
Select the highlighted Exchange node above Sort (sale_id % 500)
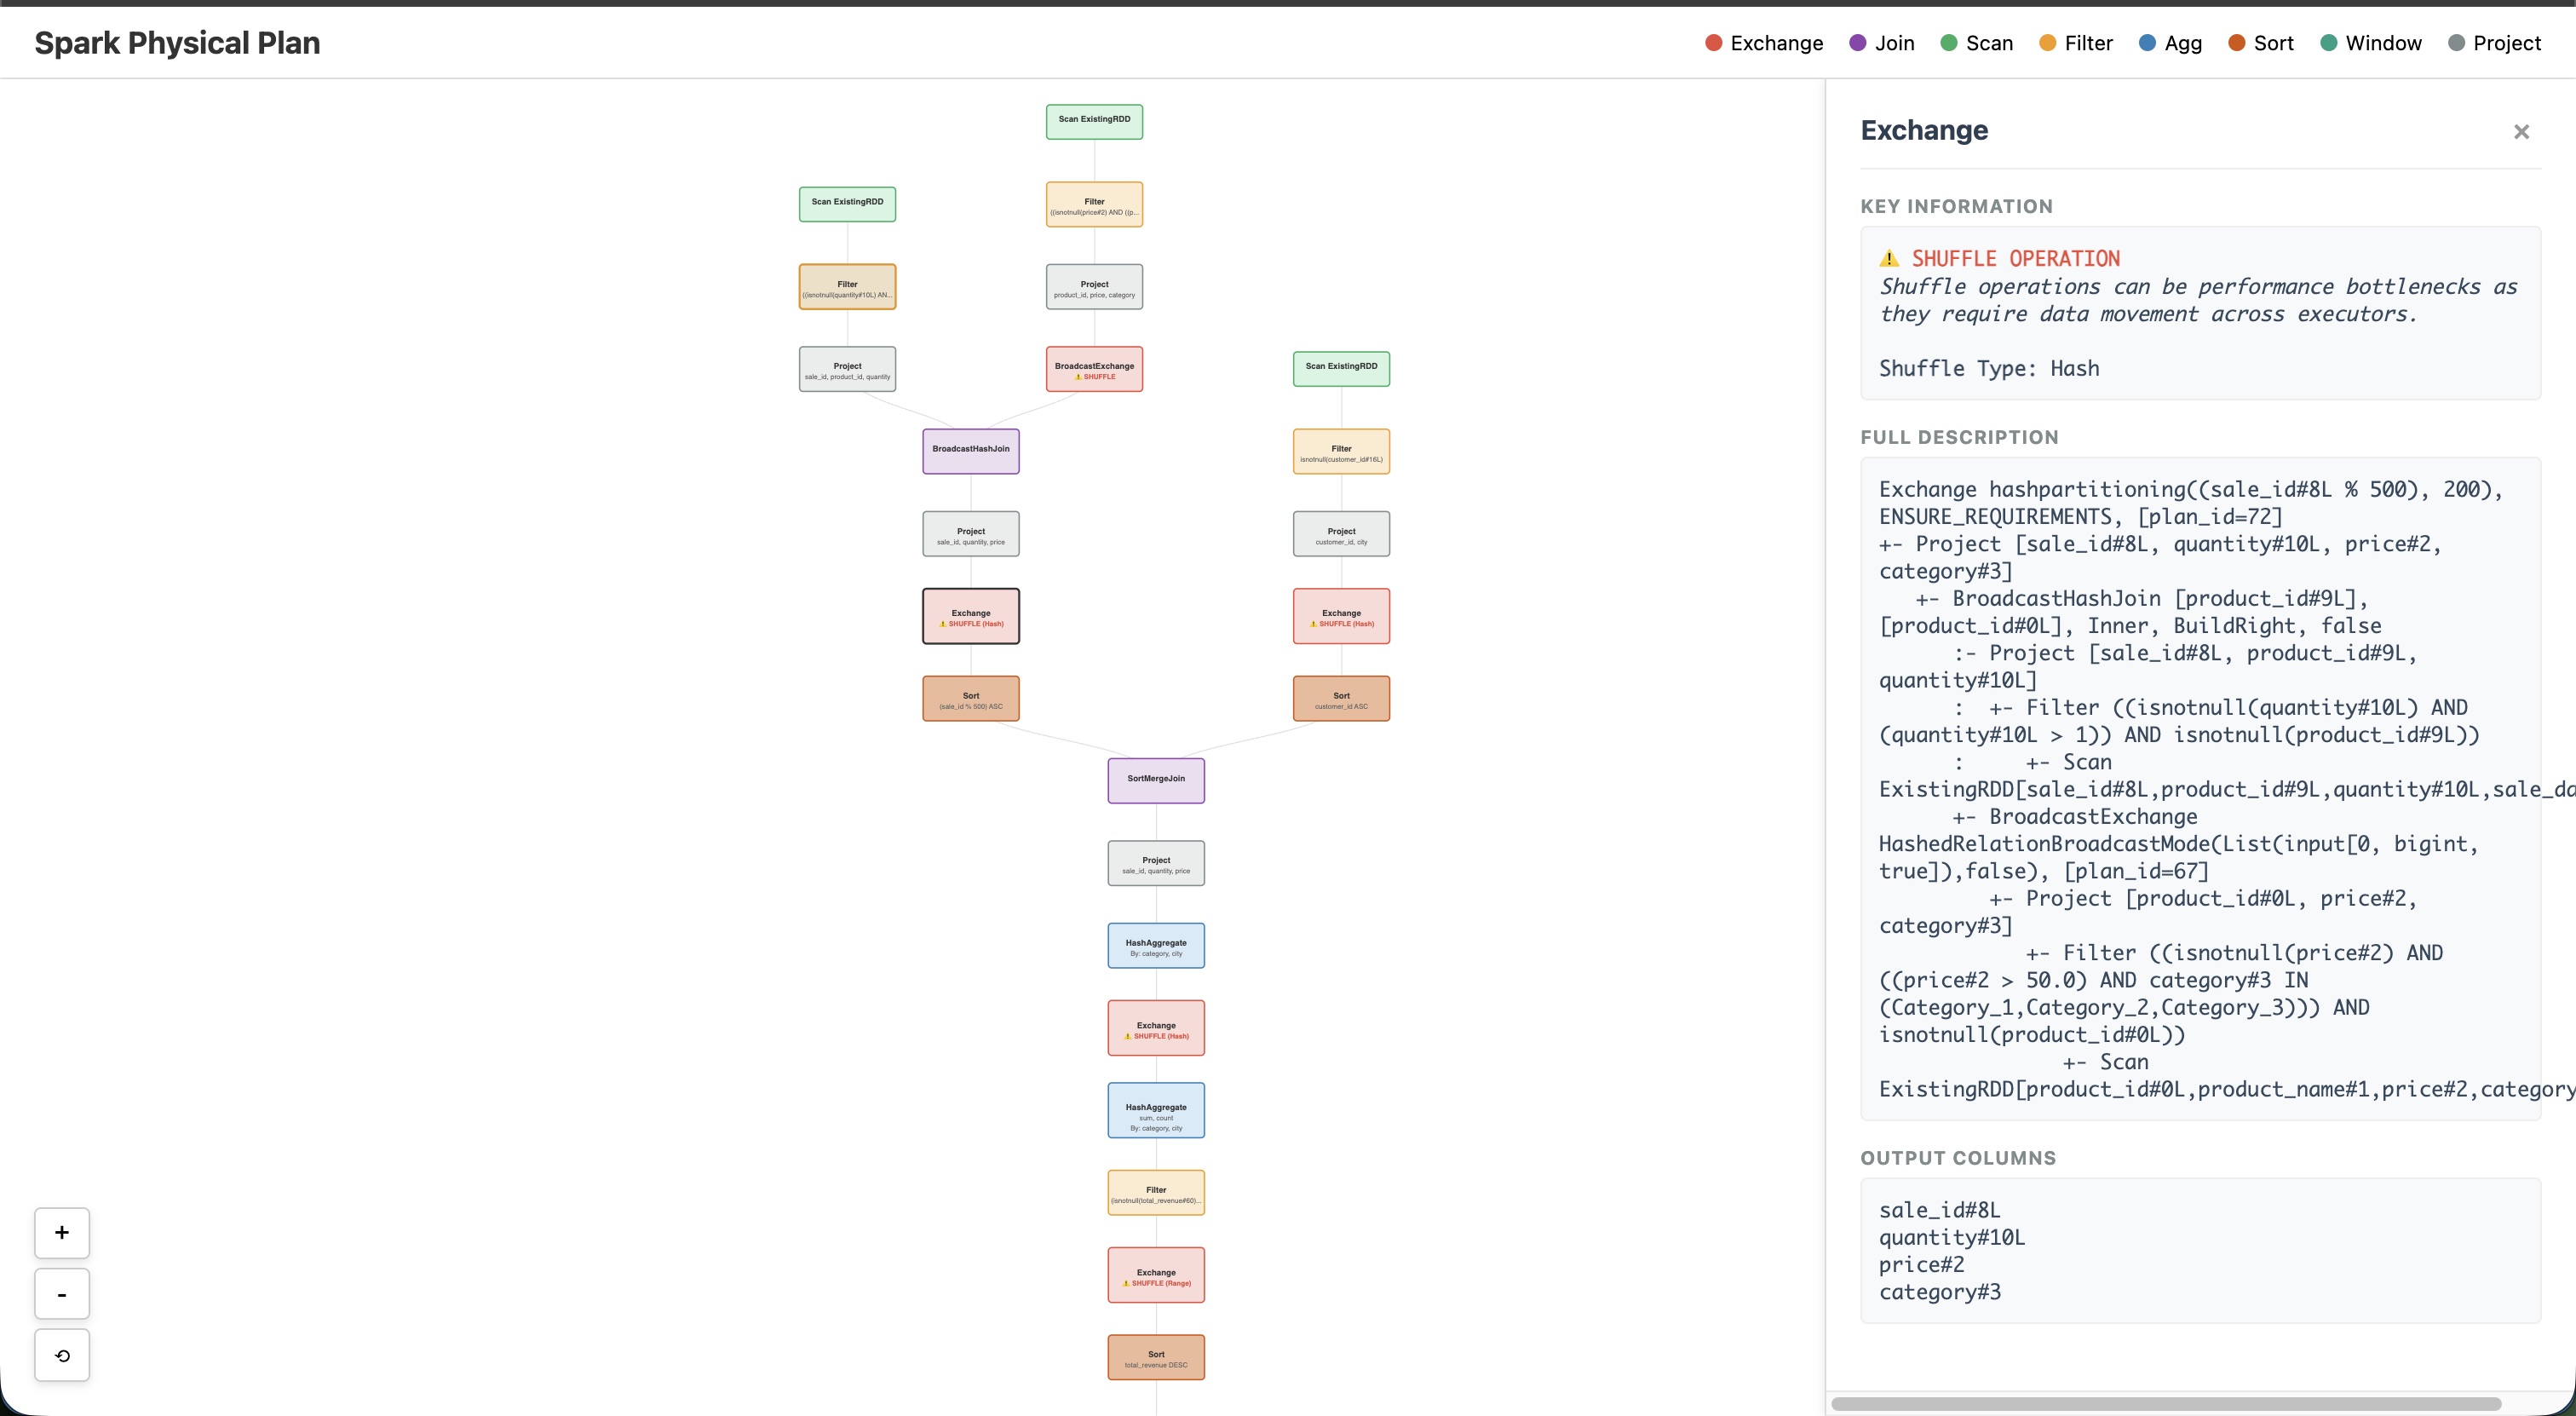pos(971,616)
